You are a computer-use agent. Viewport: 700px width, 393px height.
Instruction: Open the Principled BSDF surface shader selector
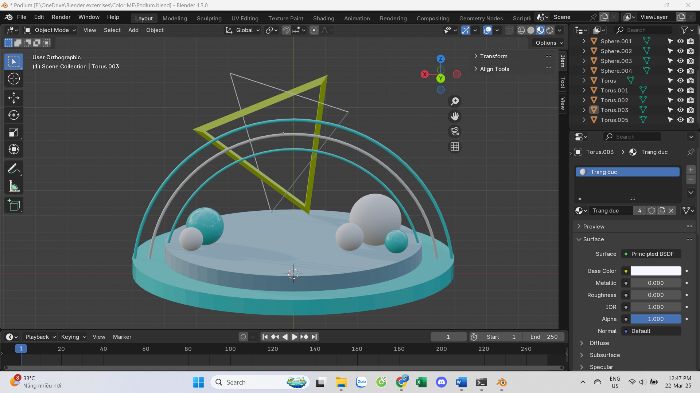tap(651, 254)
